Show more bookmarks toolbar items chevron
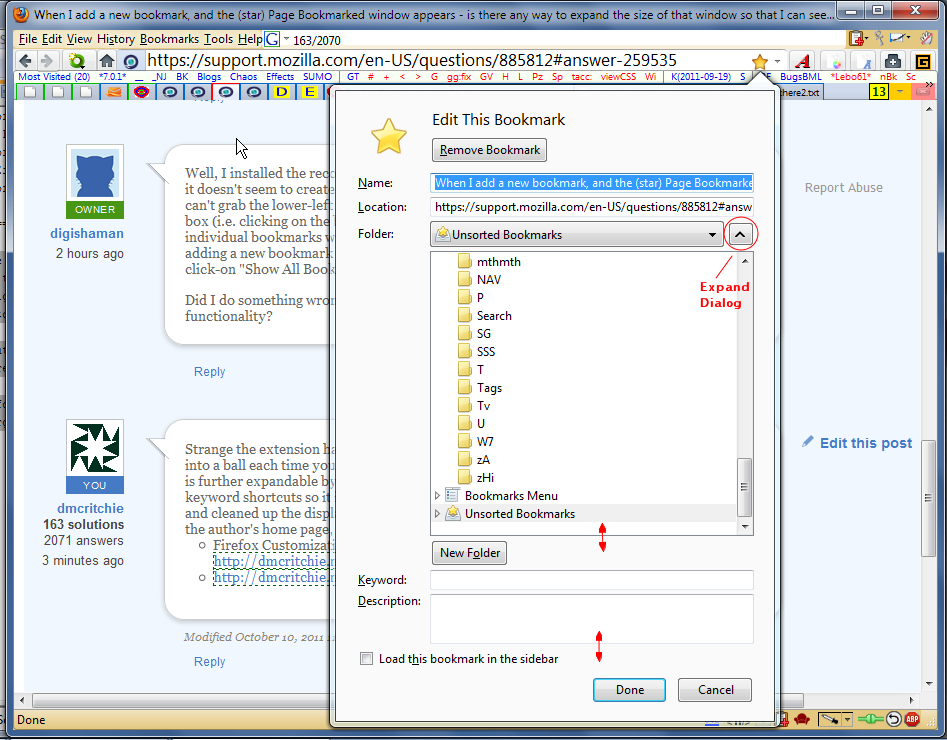 point(929,84)
